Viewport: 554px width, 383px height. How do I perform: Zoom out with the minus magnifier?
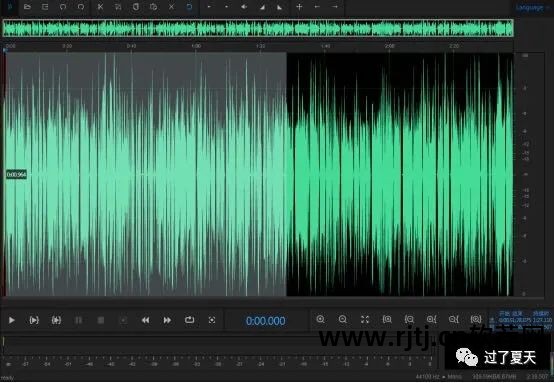click(x=343, y=319)
